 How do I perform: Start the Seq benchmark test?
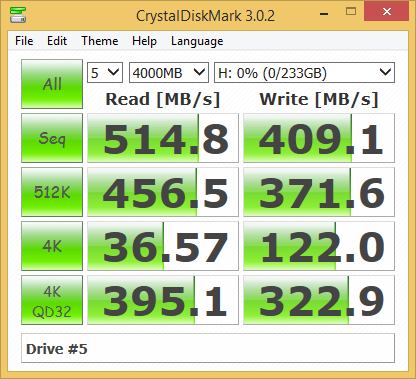click(52, 138)
